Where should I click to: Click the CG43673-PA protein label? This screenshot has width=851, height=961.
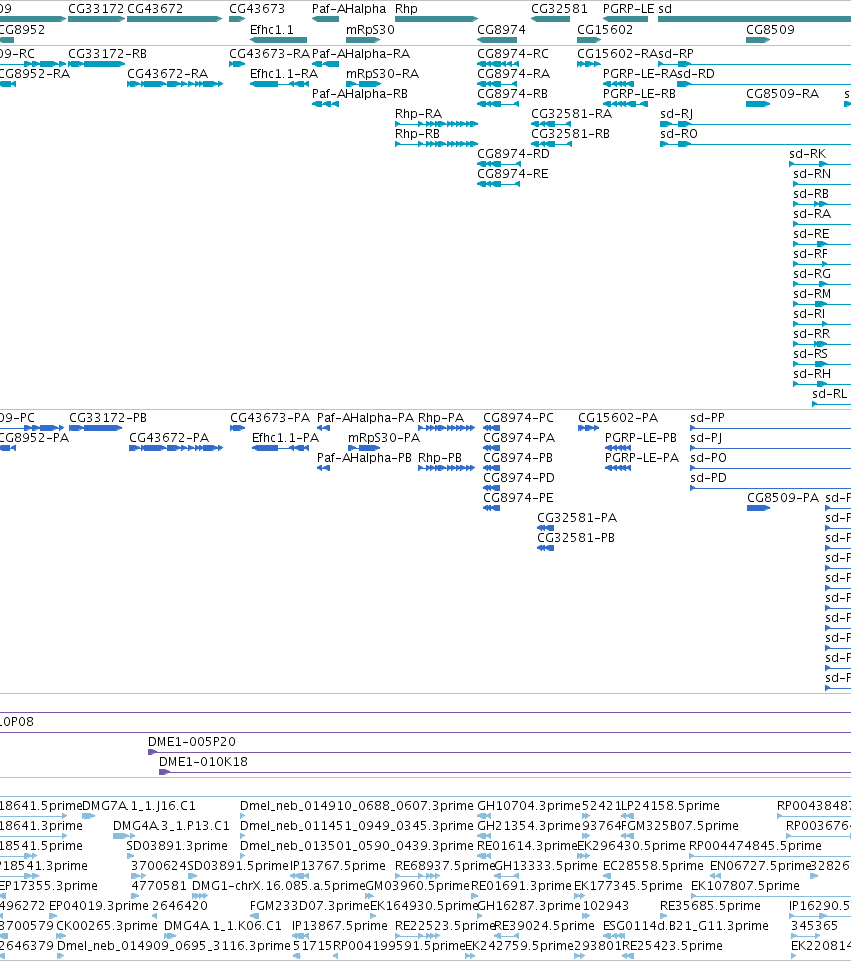coord(270,418)
